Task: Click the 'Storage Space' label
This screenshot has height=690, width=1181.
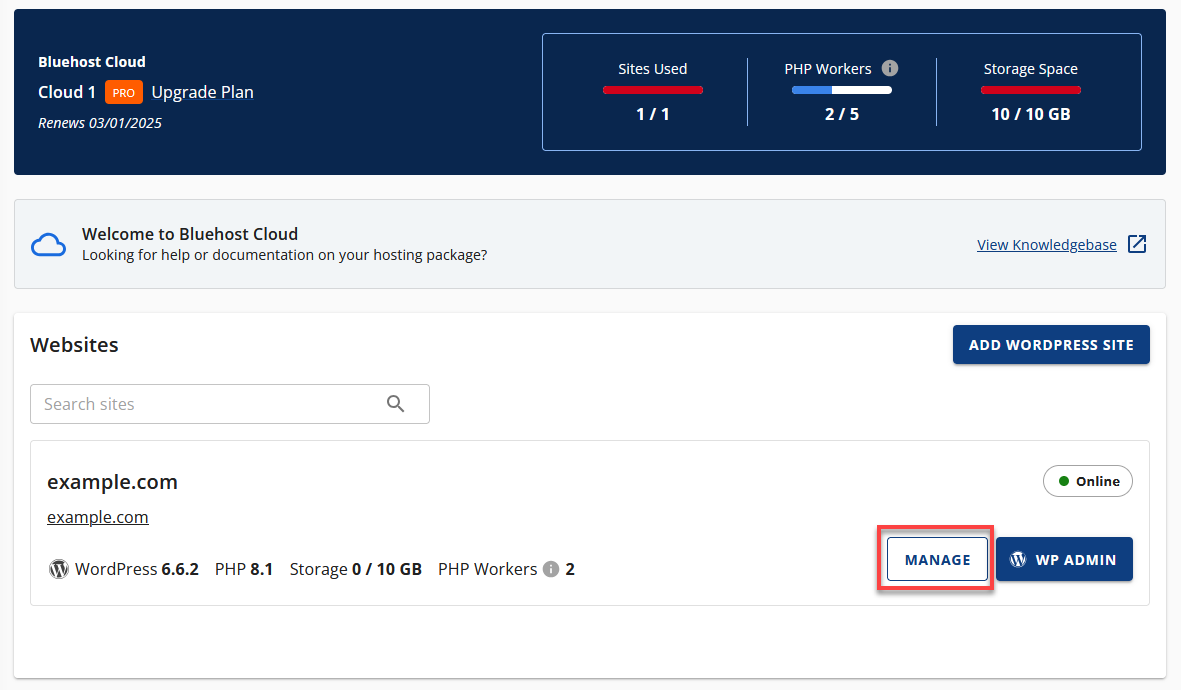Action: pos(1030,69)
